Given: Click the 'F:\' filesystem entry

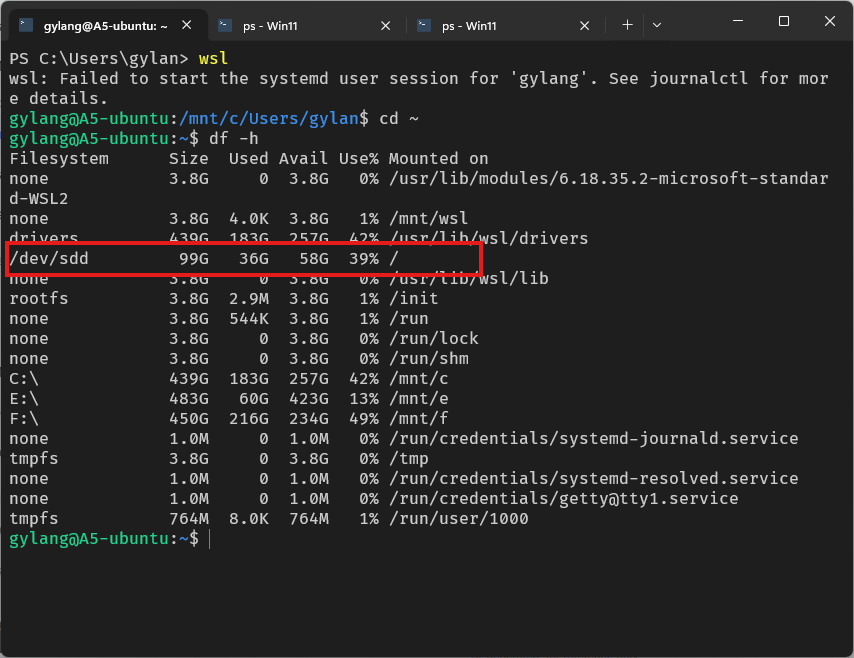Looking at the screenshot, I should [x=24, y=418].
